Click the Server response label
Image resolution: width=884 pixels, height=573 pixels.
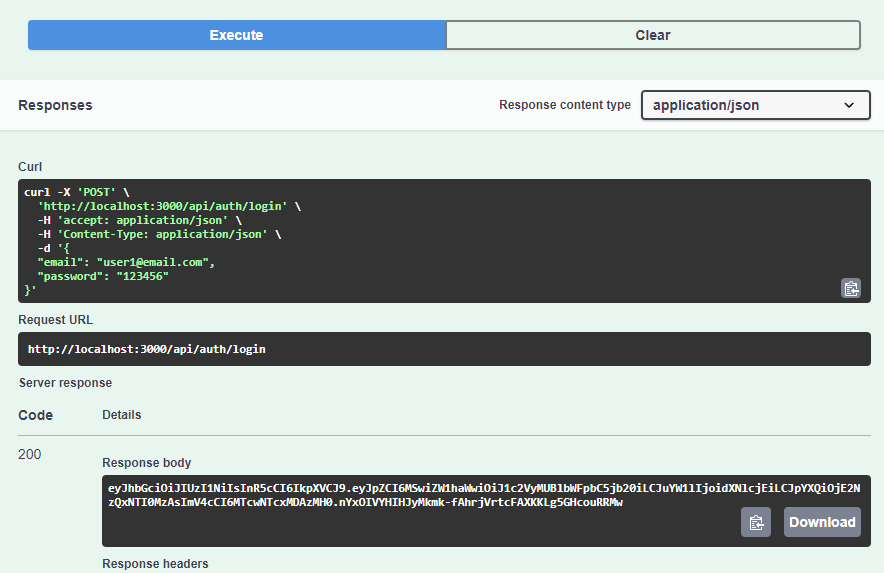(65, 383)
